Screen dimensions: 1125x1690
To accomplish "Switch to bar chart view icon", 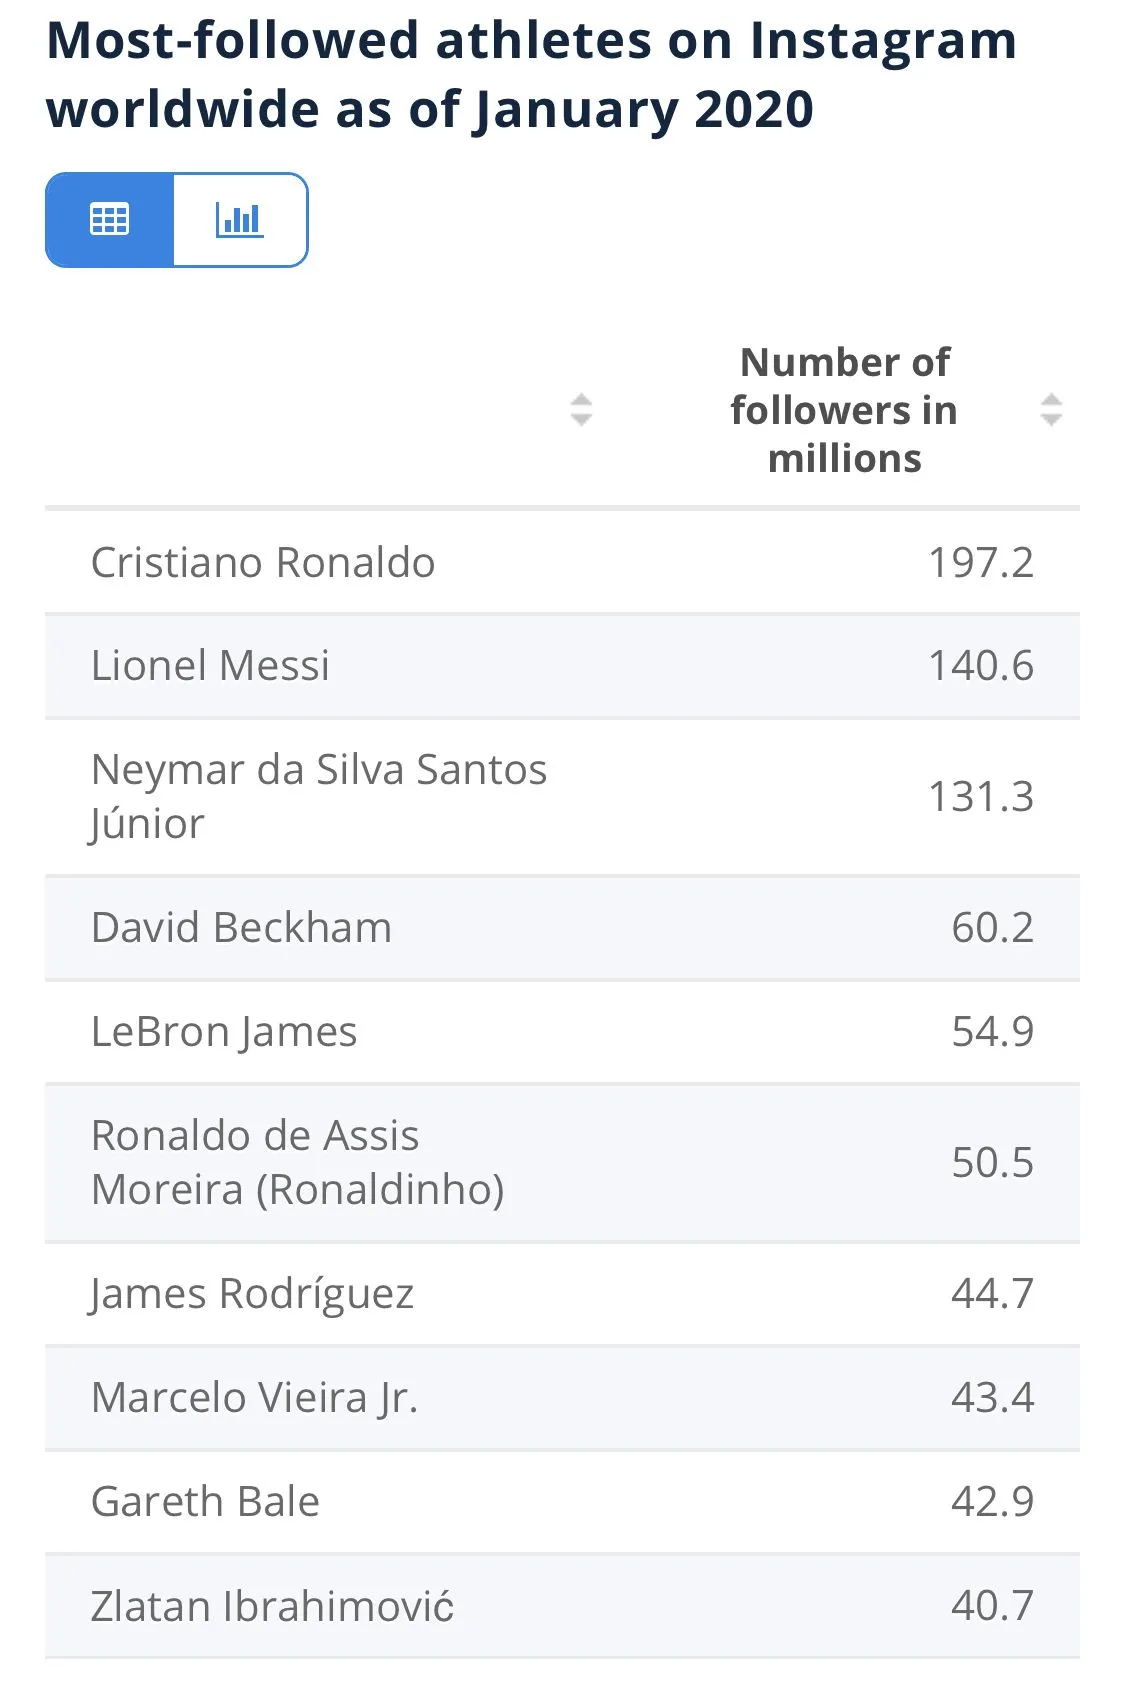I will coord(240,219).
